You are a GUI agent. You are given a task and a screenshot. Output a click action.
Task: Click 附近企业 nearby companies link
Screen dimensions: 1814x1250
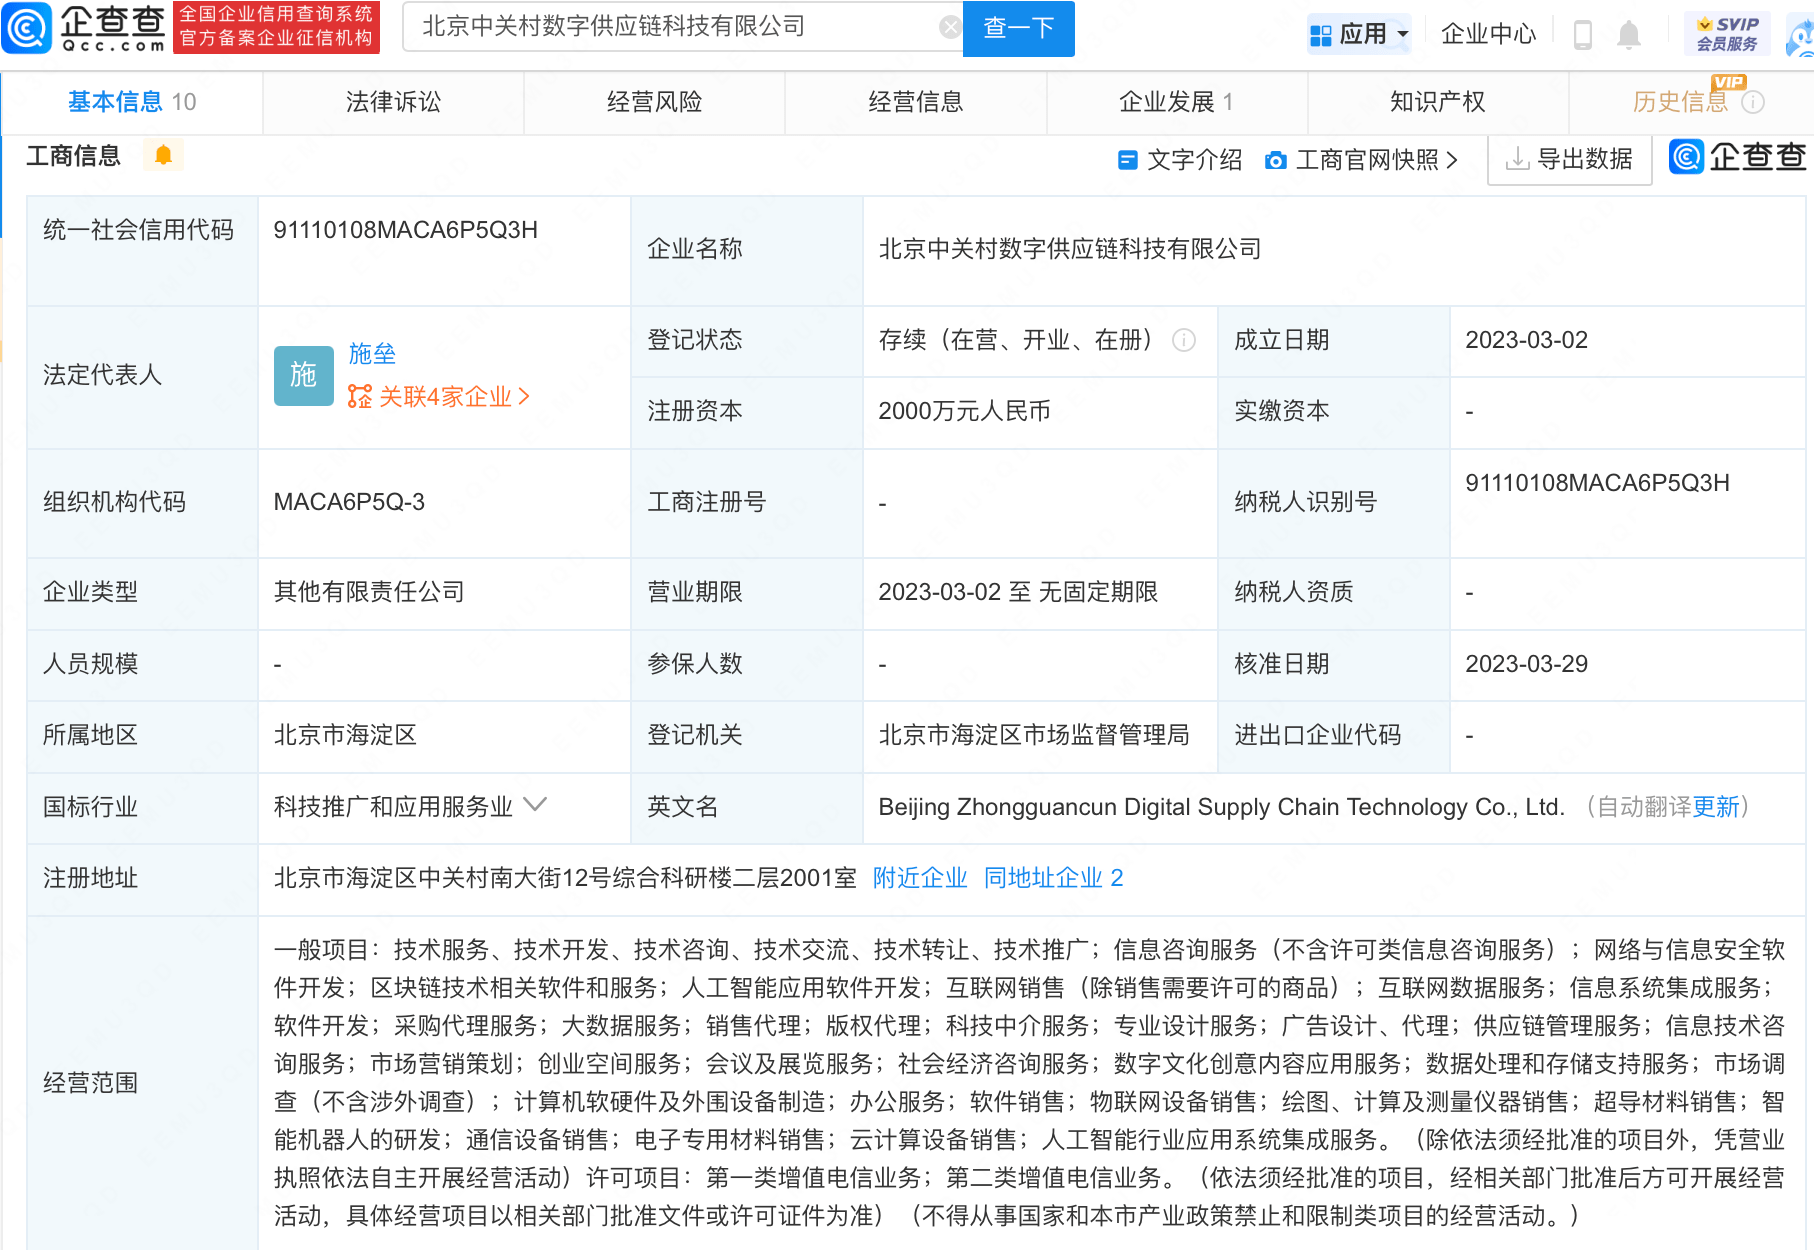920,878
